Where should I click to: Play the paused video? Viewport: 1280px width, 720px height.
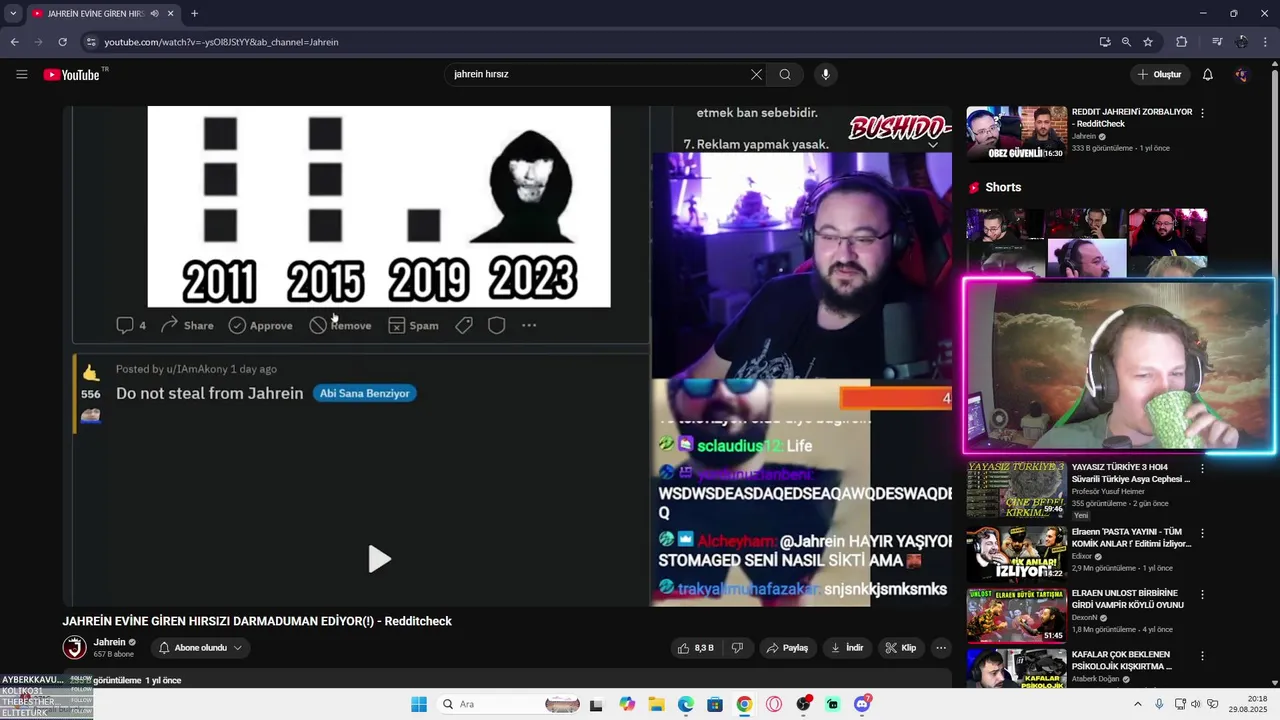[378, 559]
